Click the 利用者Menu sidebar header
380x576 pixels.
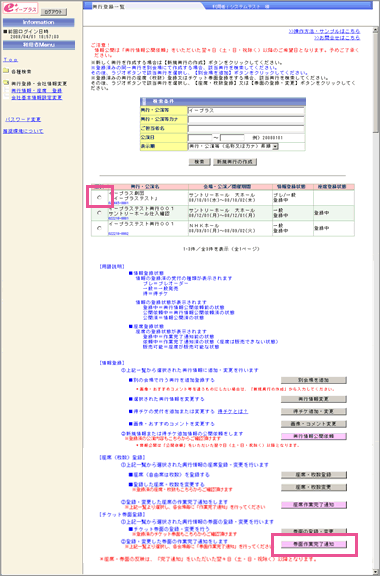pyautogui.click(x=39, y=45)
